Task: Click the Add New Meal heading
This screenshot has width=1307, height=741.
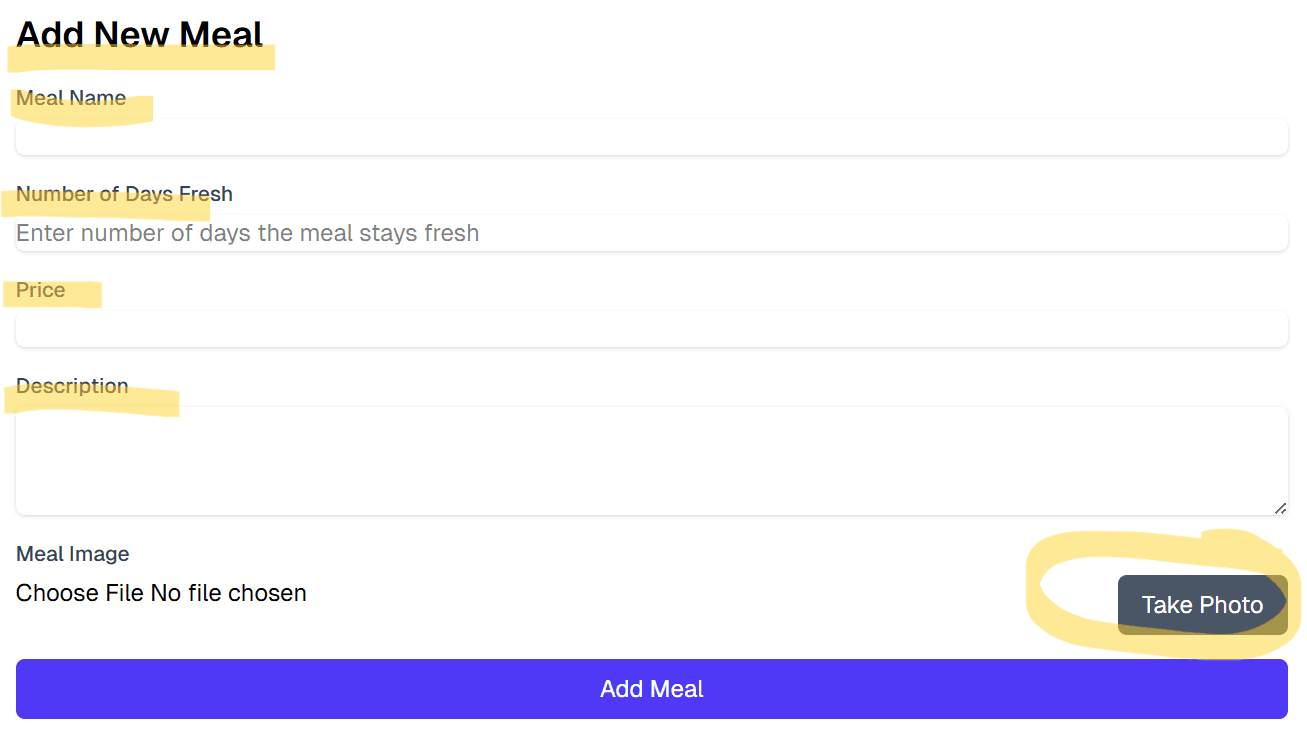Action: point(139,34)
